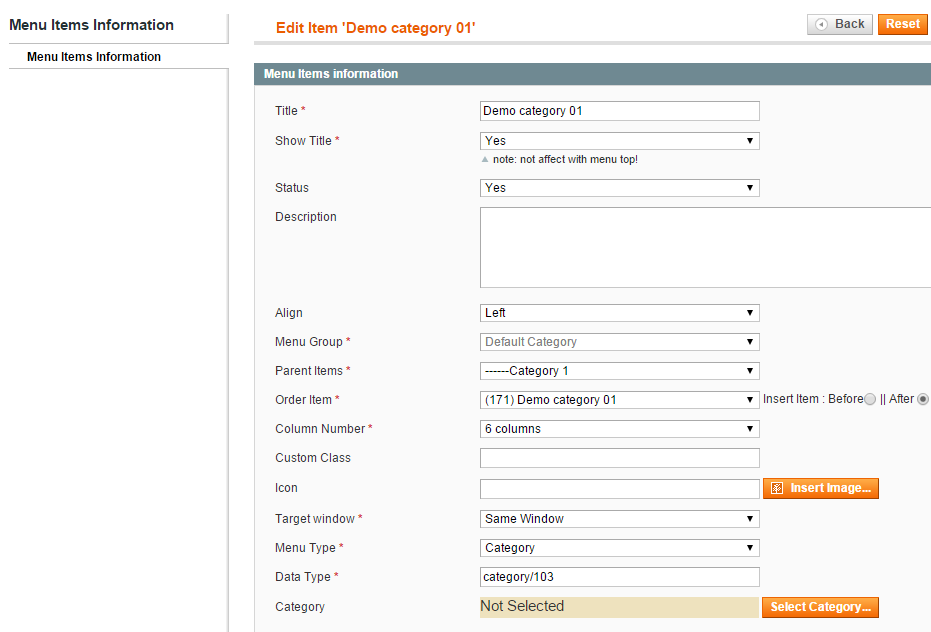The height and width of the screenshot is (632, 931).
Task: Click the Select Category button
Action: [x=820, y=607]
